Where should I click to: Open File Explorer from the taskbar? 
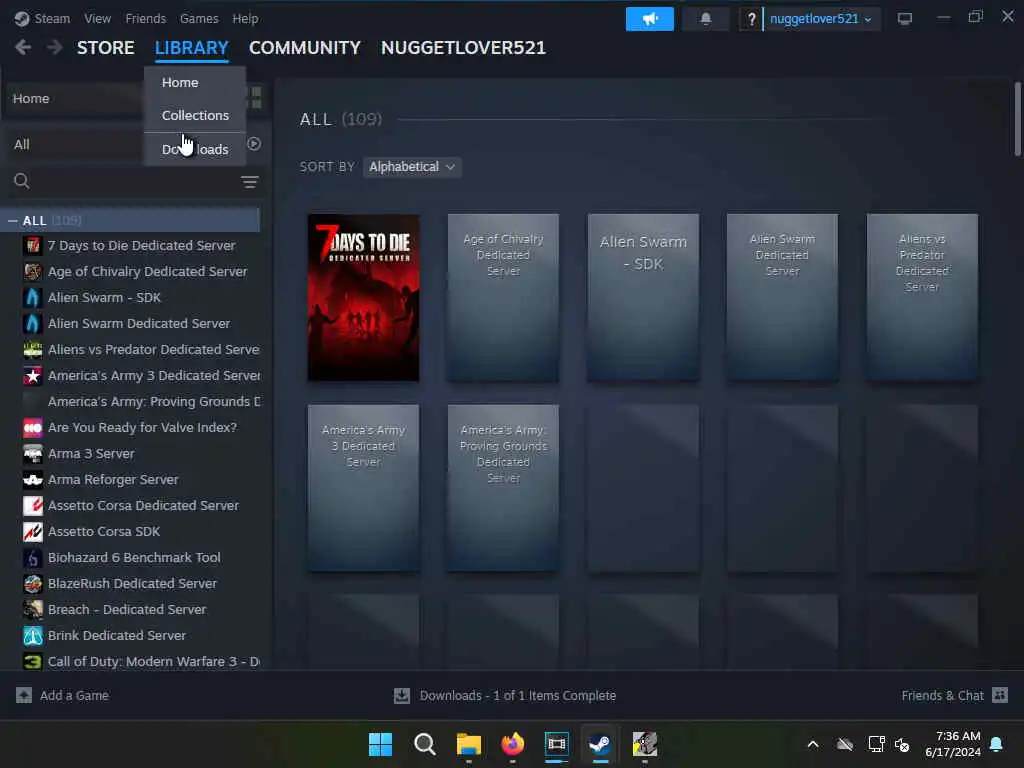click(x=468, y=744)
